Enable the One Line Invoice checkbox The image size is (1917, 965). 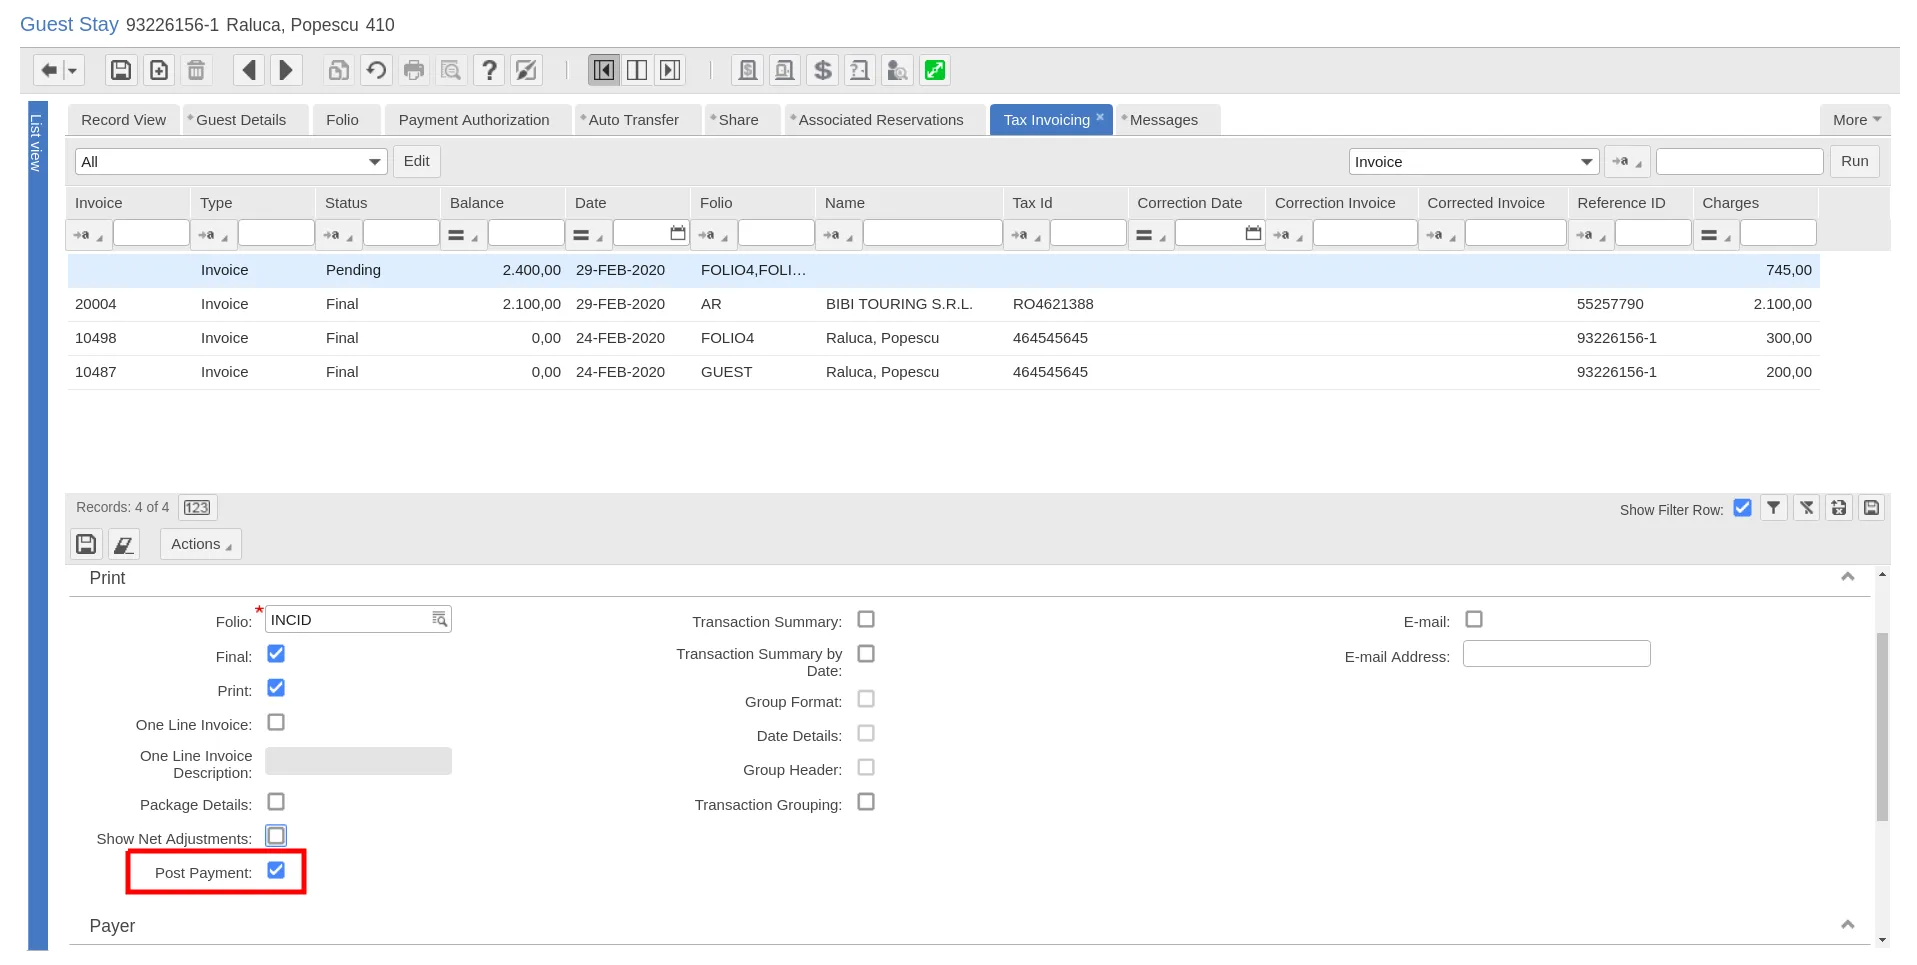point(276,722)
